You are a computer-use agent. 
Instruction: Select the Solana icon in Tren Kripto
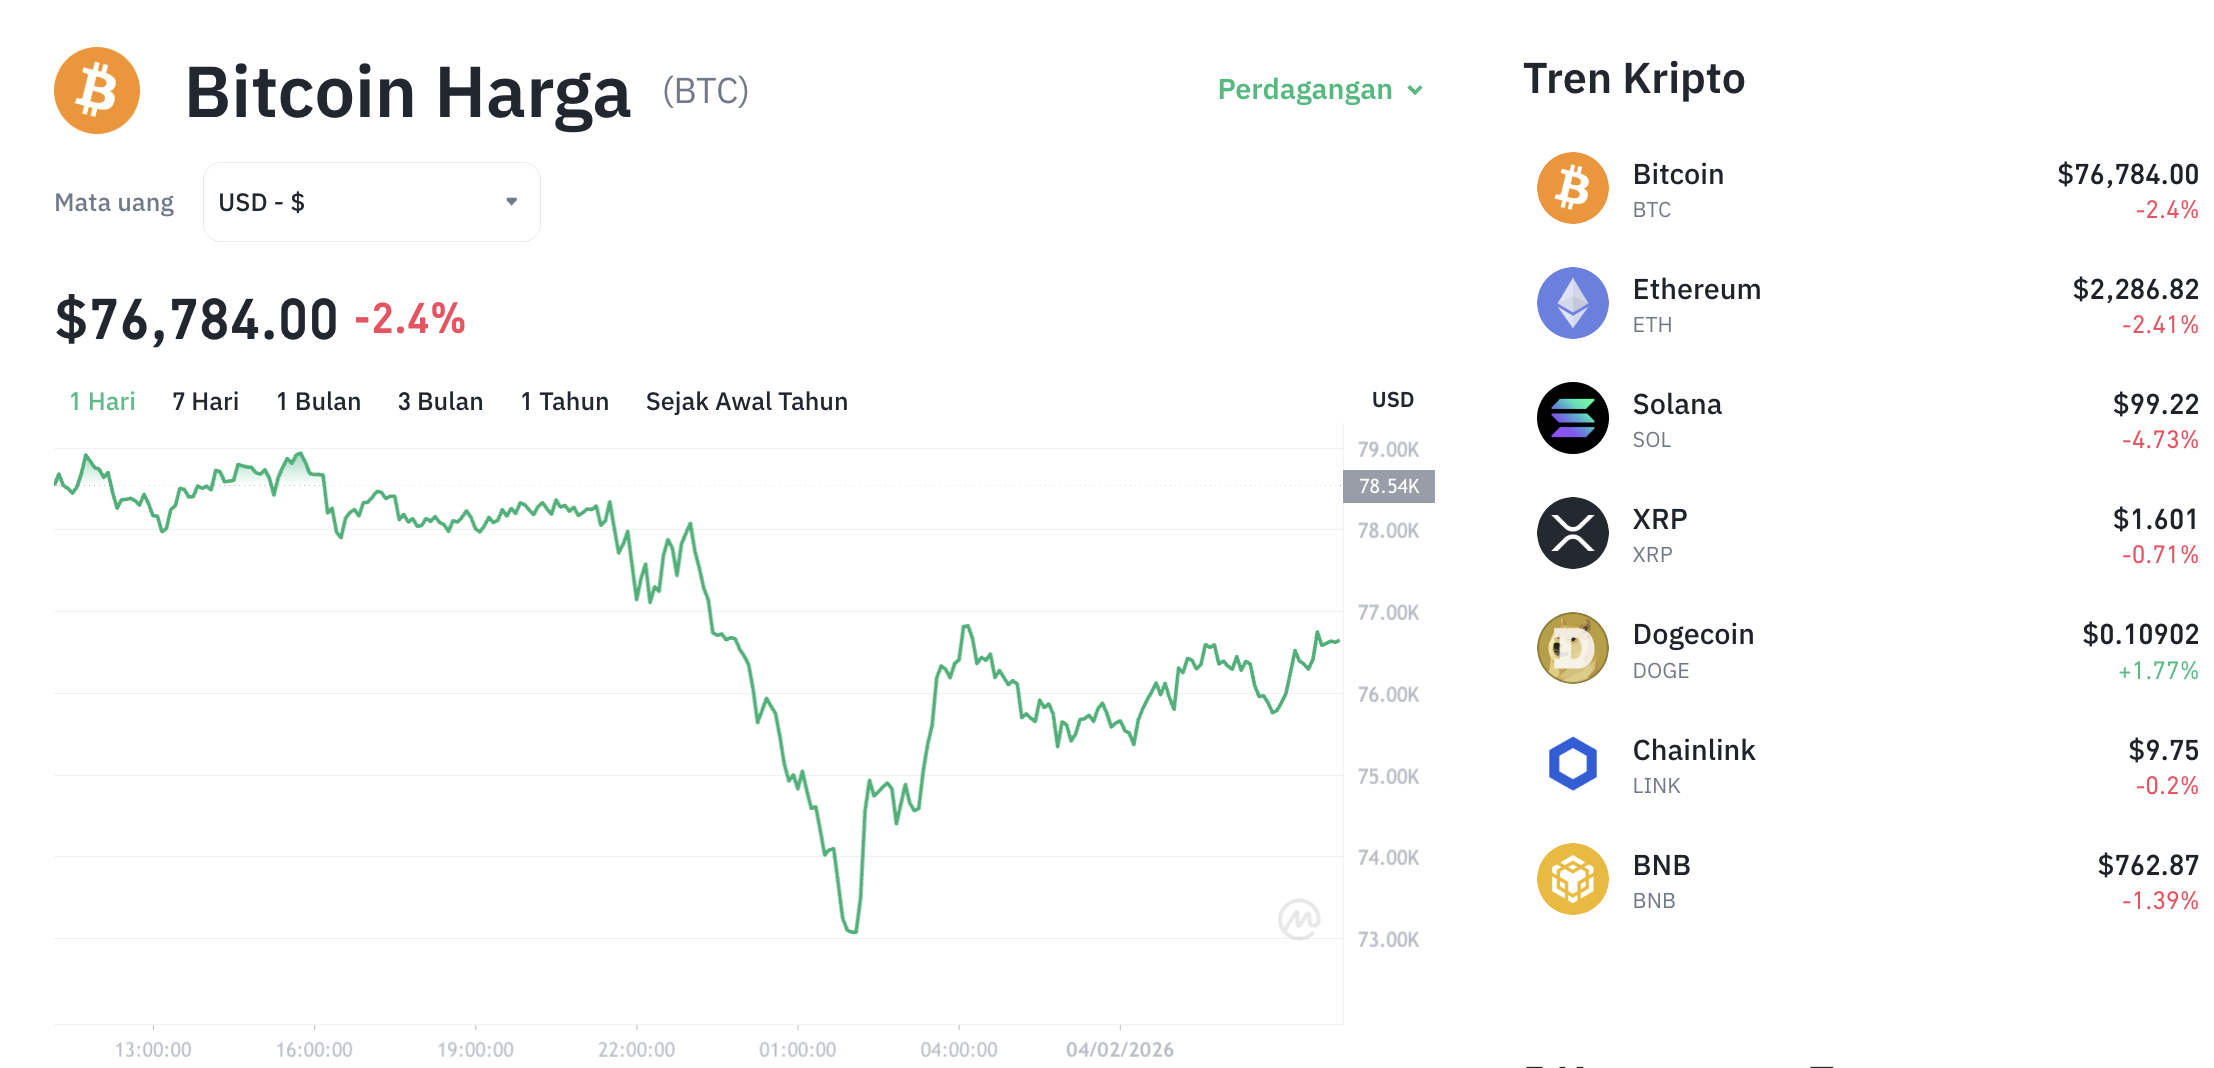[1572, 418]
